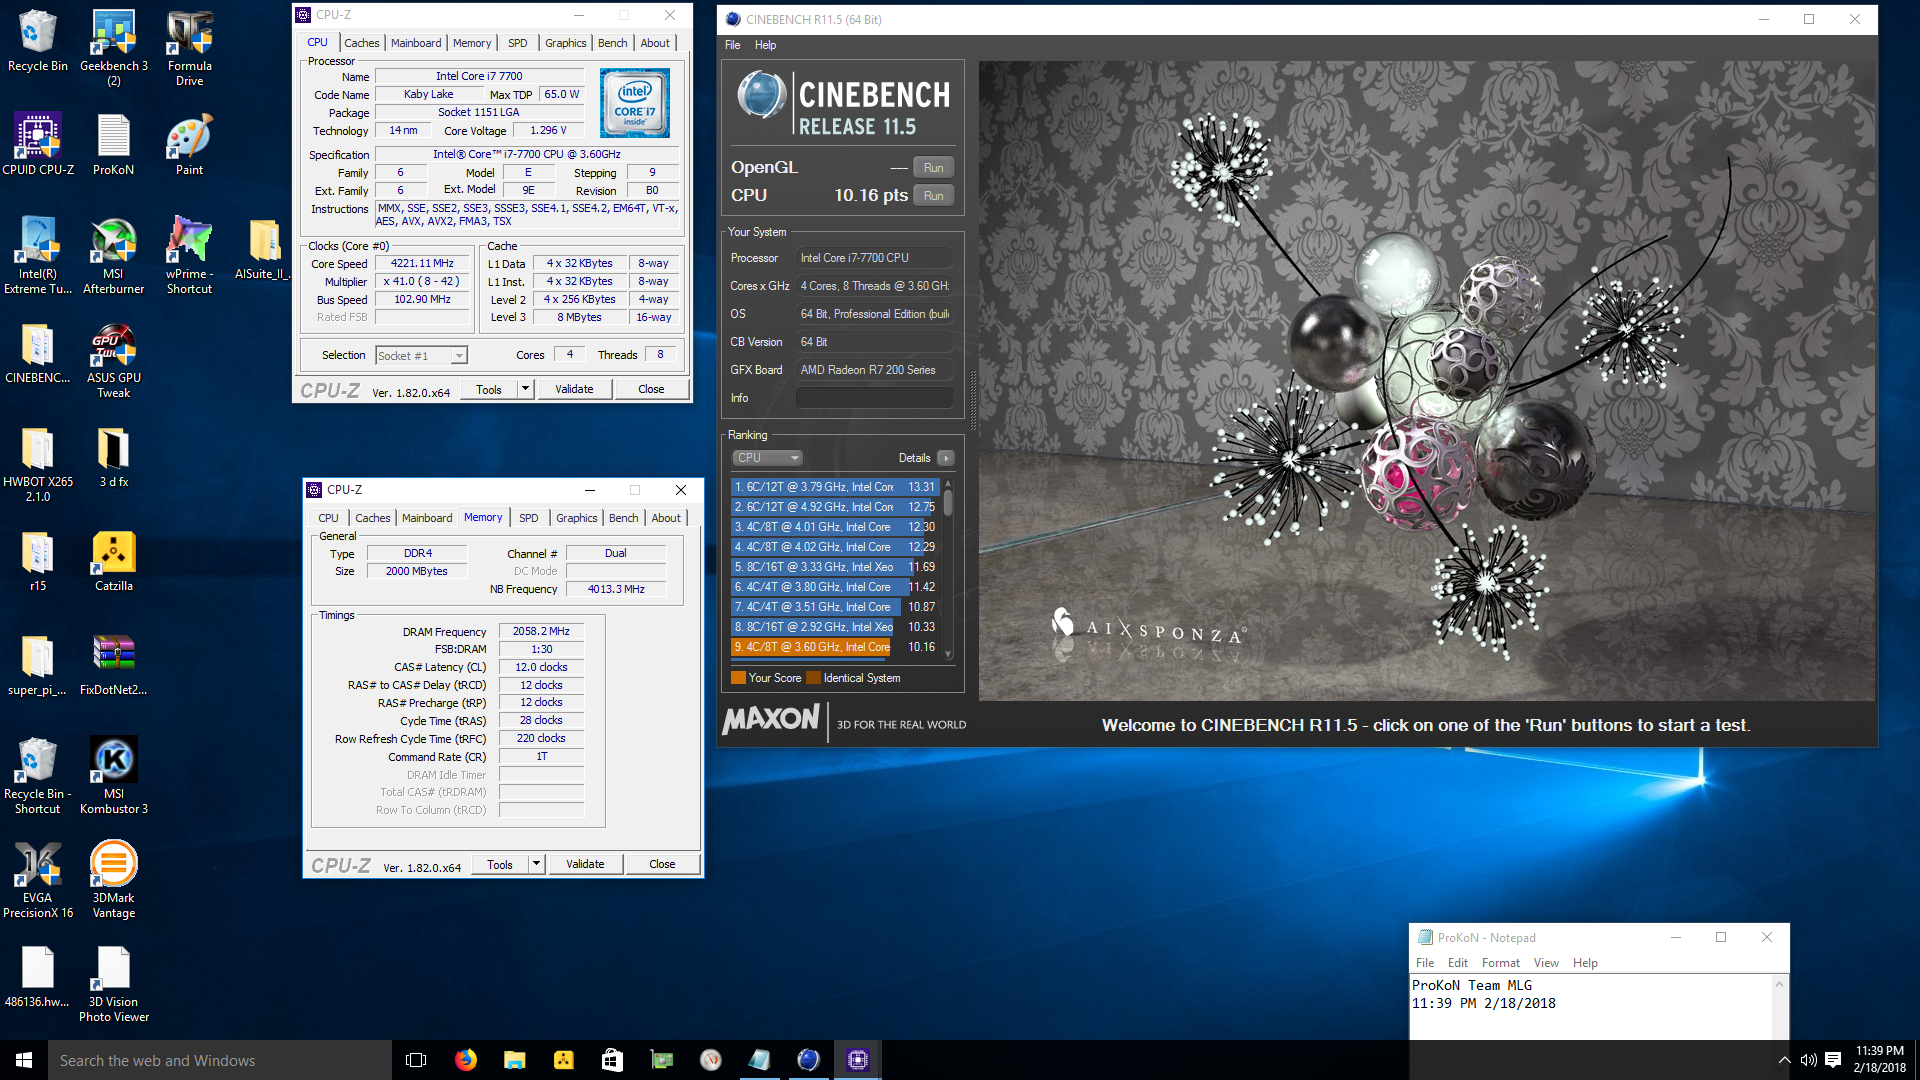Select ranking entry 5 scoring 11.69
The height and width of the screenshot is (1080, 1920).
point(835,567)
